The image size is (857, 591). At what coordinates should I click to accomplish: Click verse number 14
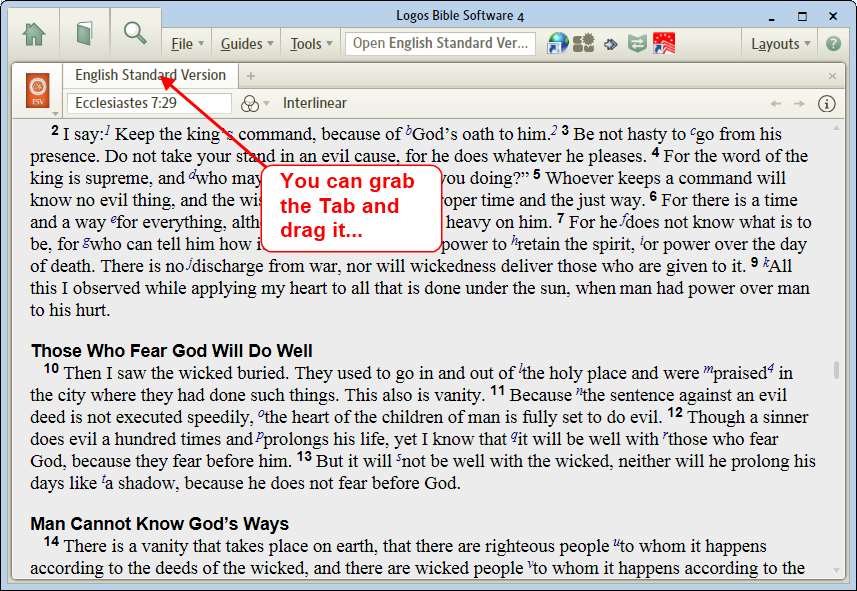click(x=51, y=541)
